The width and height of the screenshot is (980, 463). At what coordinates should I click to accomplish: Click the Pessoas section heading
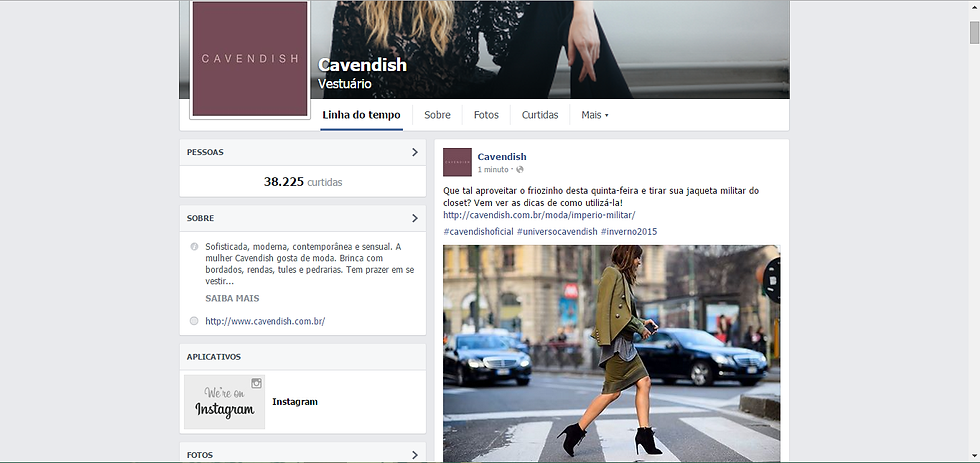[x=205, y=152]
